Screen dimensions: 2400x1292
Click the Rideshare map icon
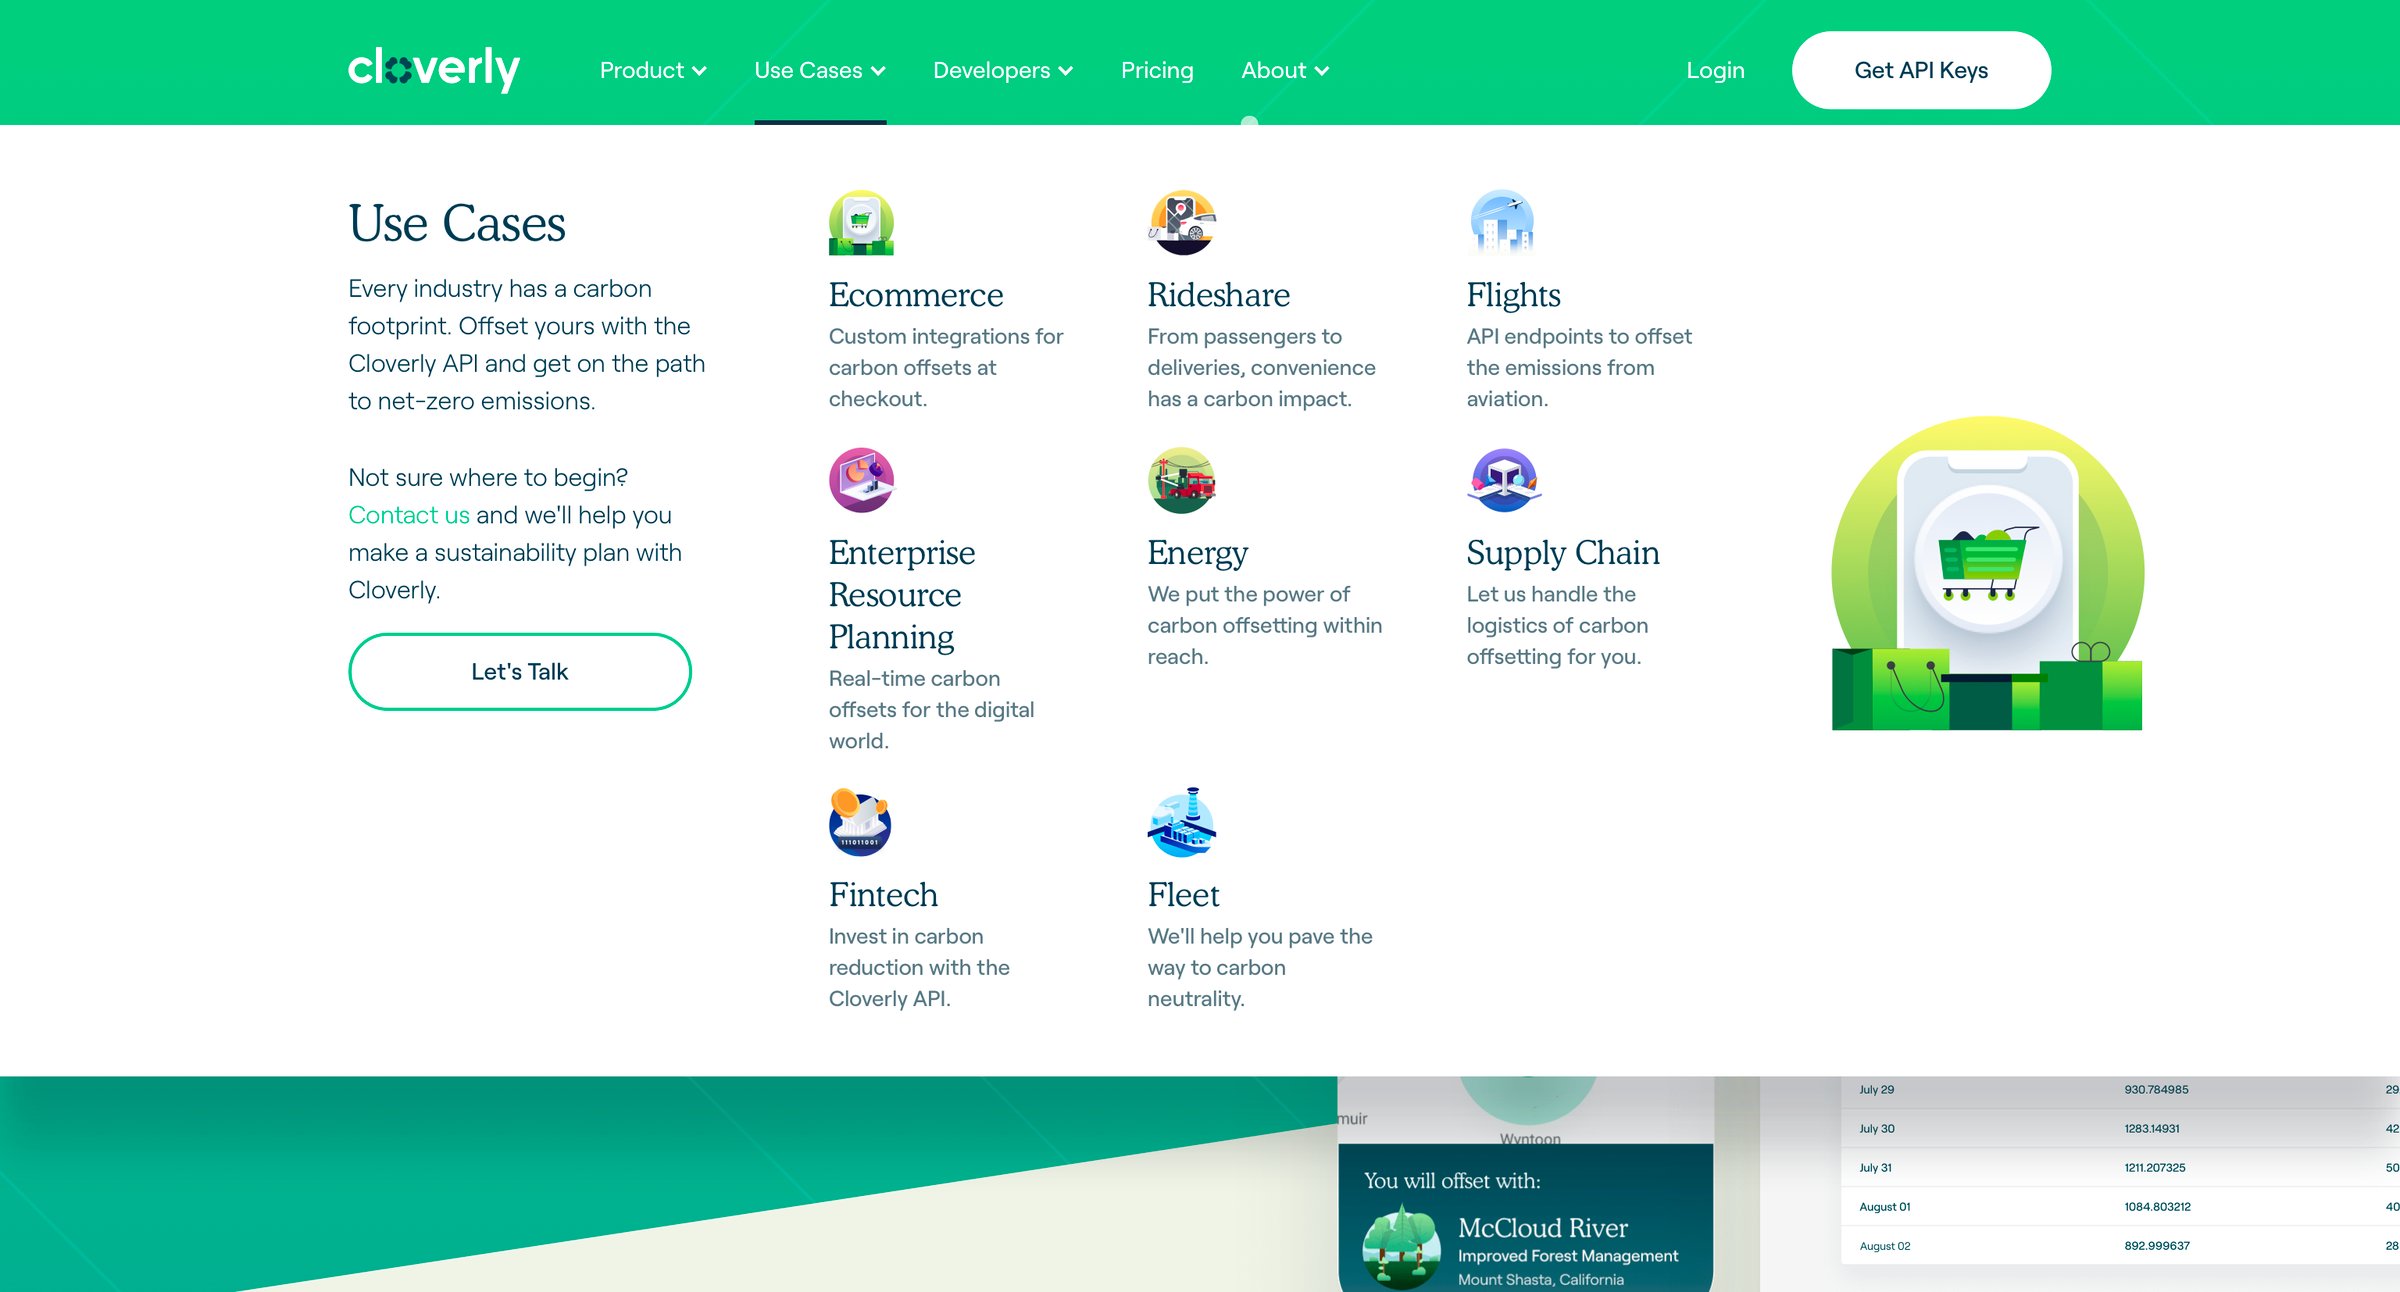point(1182,222)
